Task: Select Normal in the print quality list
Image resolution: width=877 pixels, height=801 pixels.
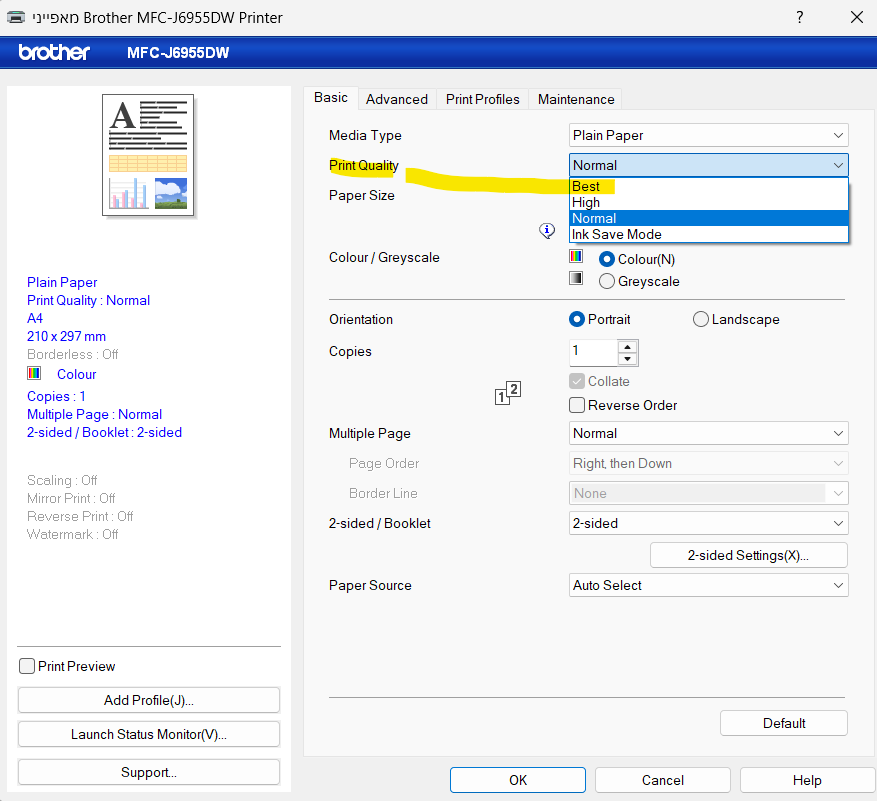Action: (709, 218)
